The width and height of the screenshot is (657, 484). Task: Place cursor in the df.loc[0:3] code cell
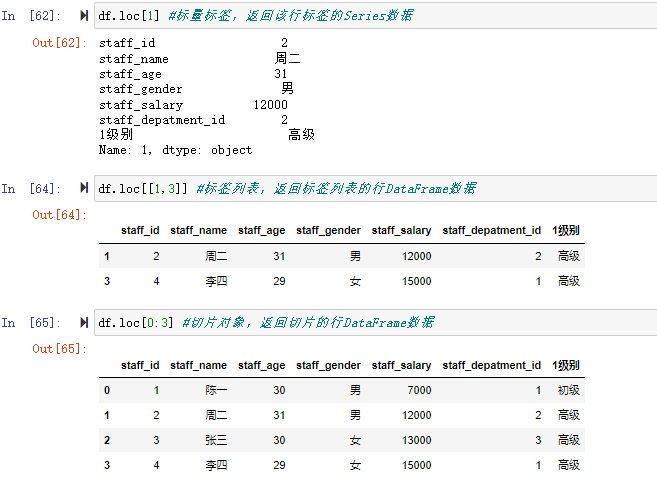pos(370,323)
